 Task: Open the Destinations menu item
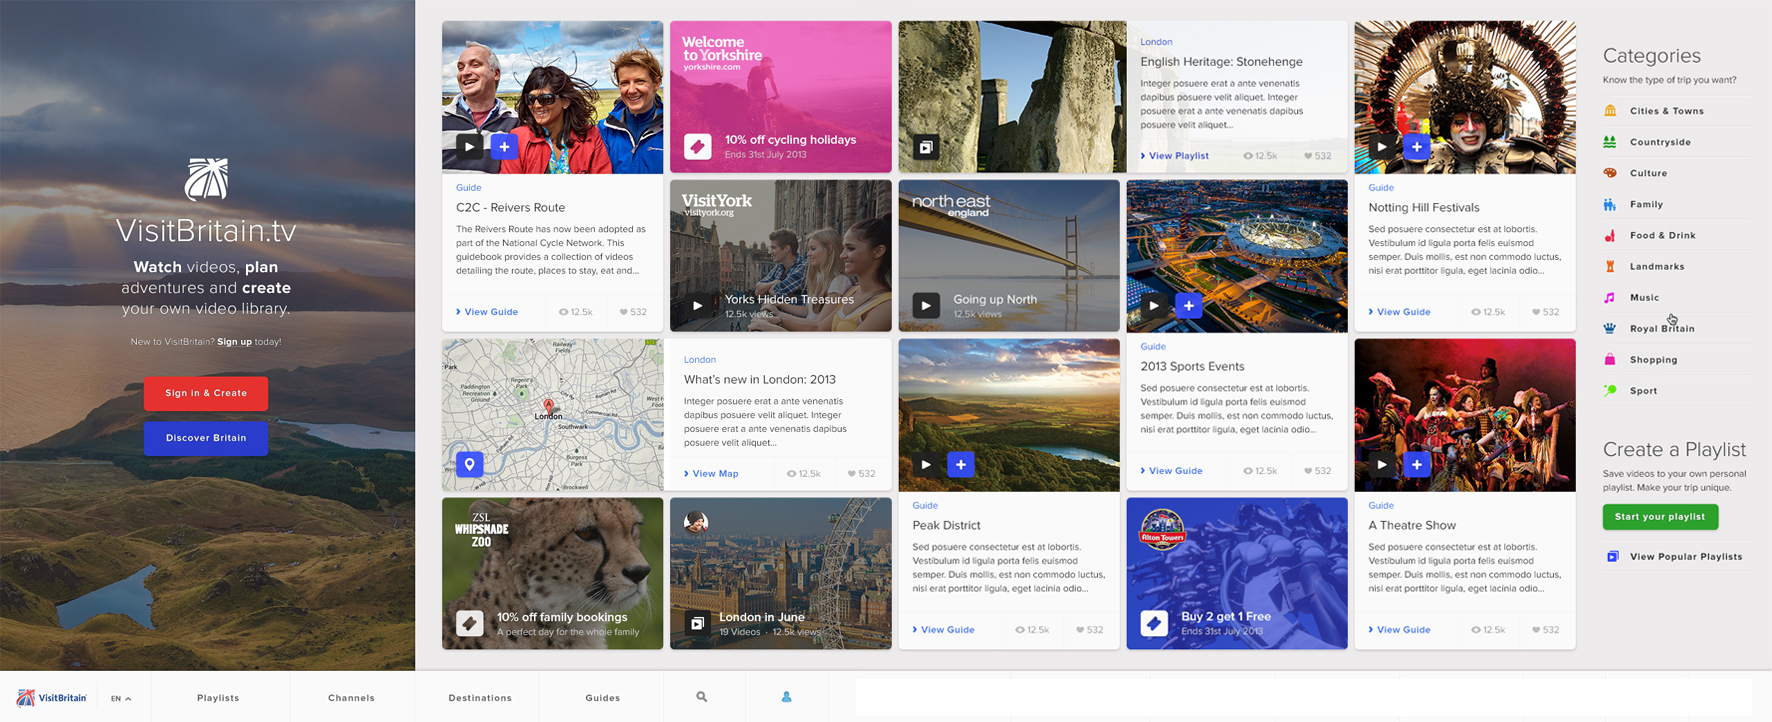(x=480, y=698)
